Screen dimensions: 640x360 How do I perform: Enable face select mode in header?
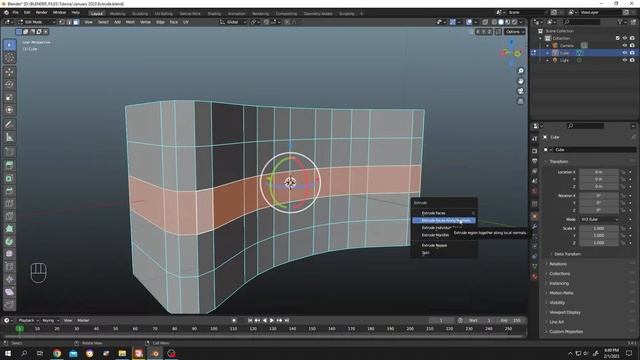(76, 22)
